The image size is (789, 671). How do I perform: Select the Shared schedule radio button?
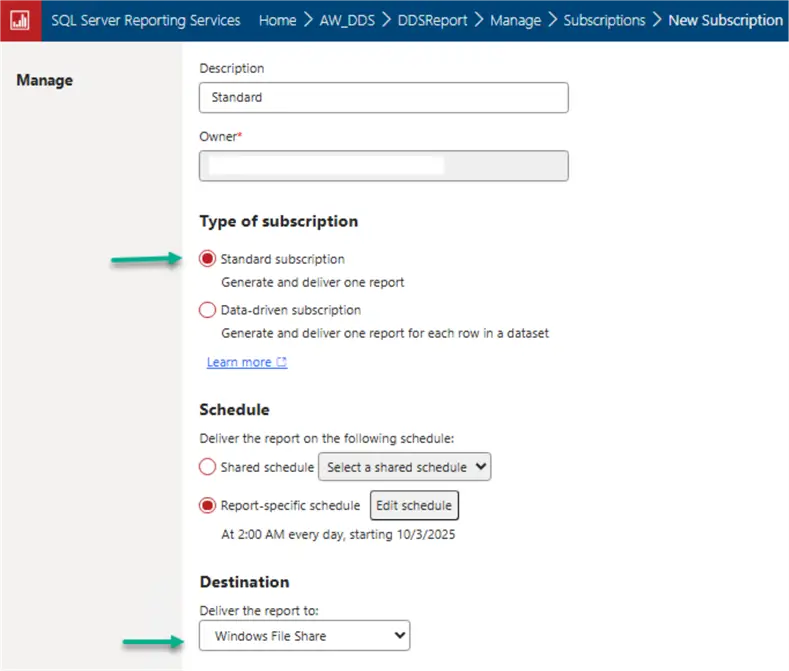coord(208,467)
